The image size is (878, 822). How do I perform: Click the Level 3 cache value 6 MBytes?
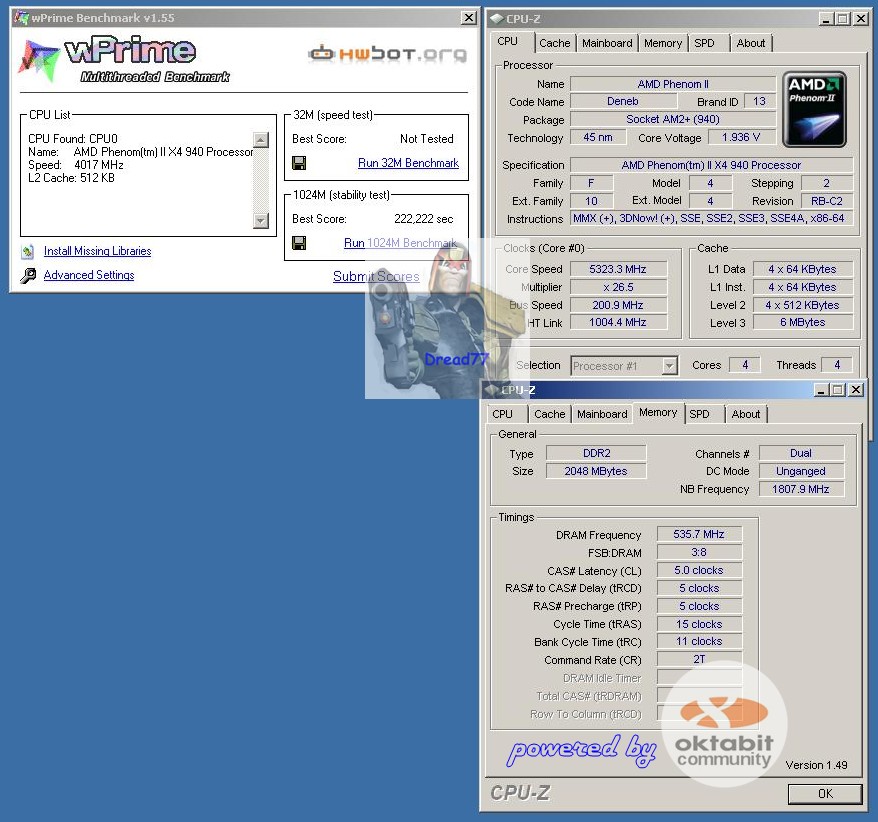tap(802, 323)
